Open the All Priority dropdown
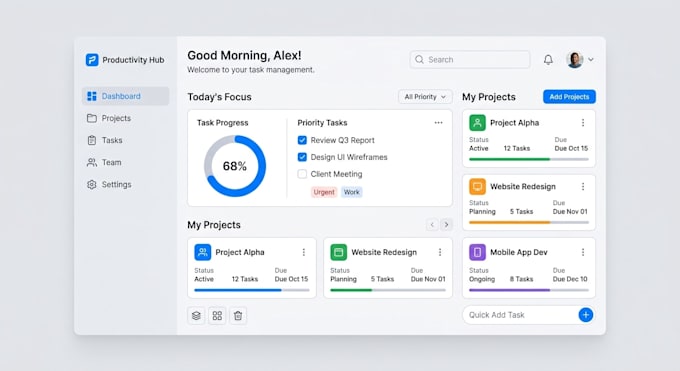This screenshot has width=680, height=371. tap(425, 97)
